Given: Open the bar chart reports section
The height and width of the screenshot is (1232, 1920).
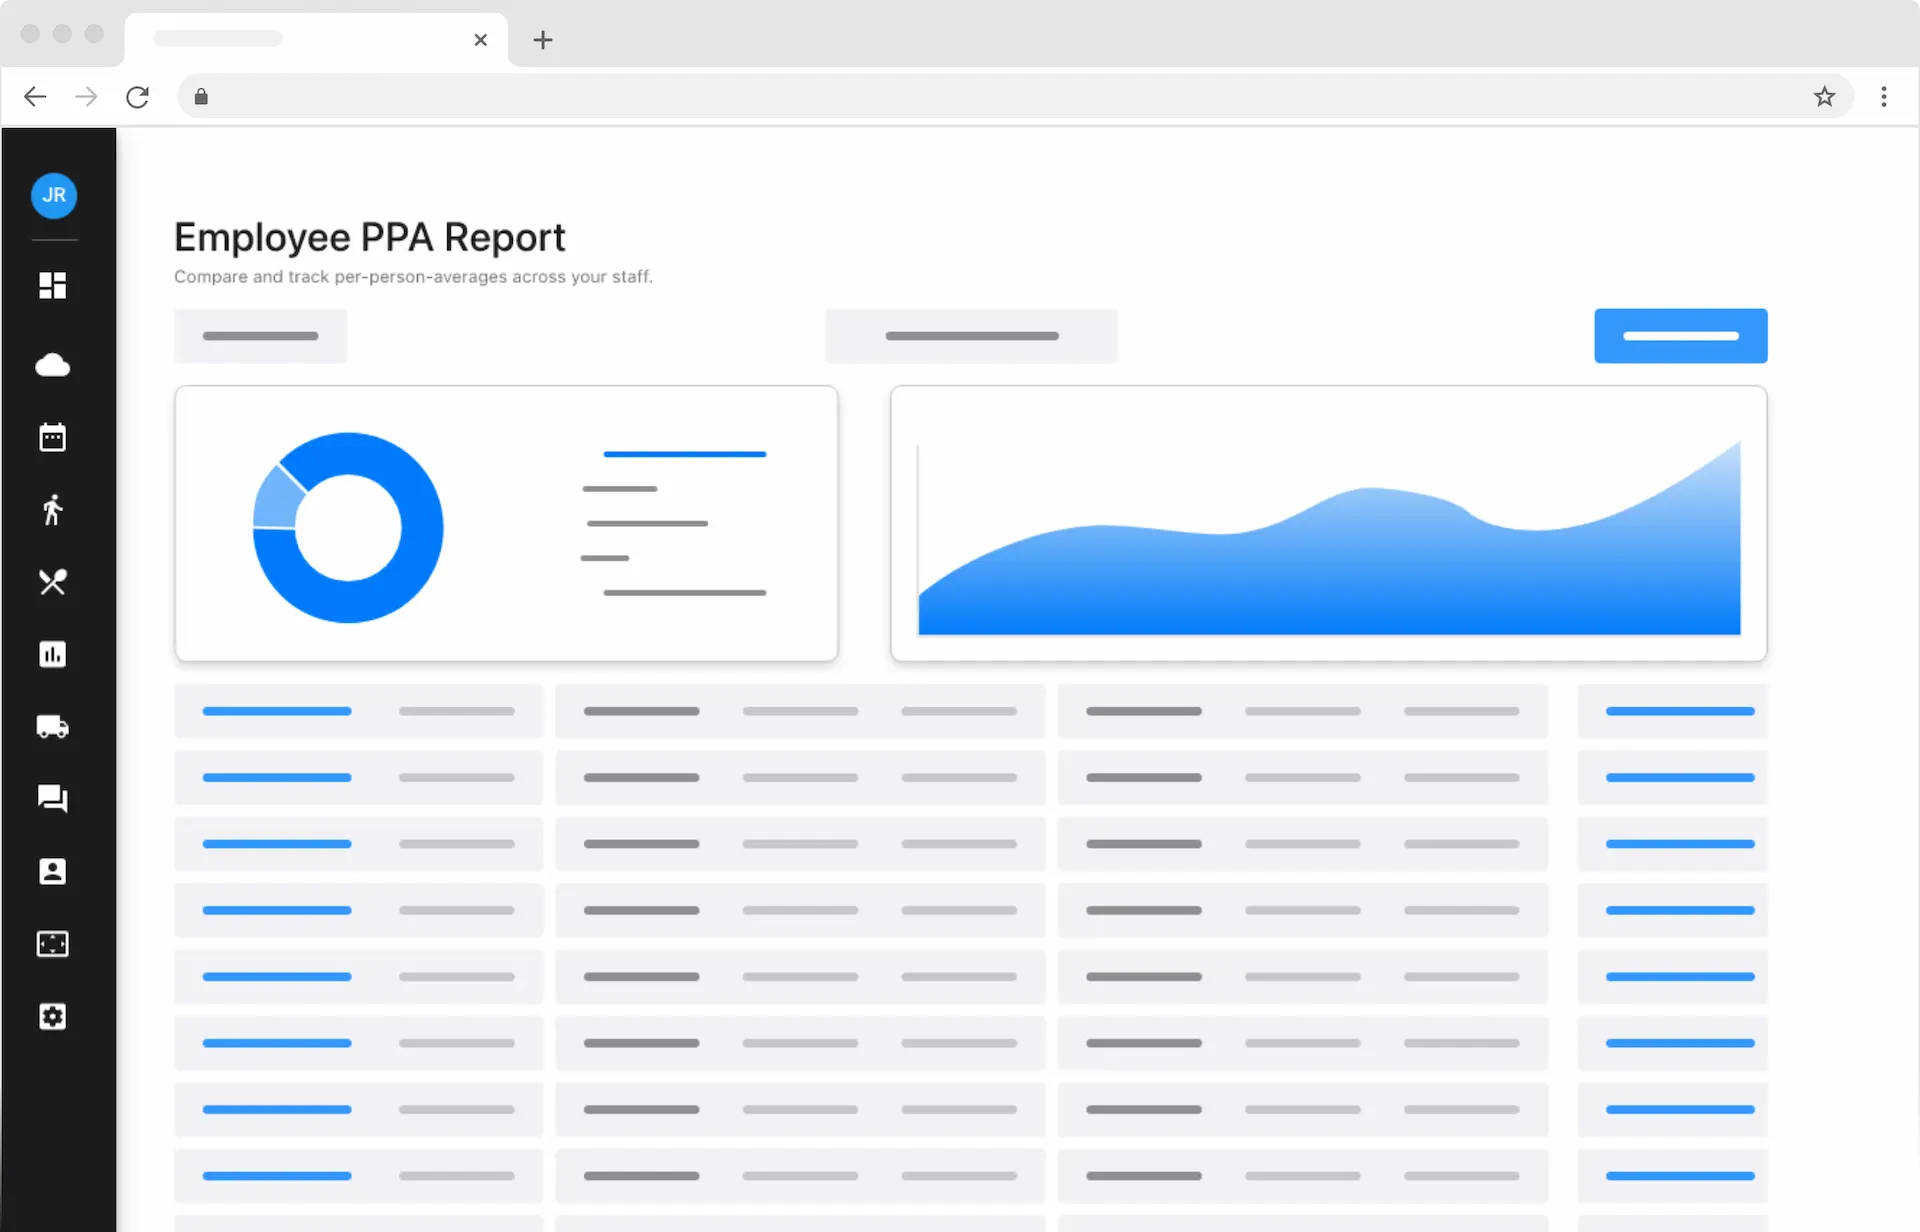Looking at the screenshot, I should (x=52, y=654).
